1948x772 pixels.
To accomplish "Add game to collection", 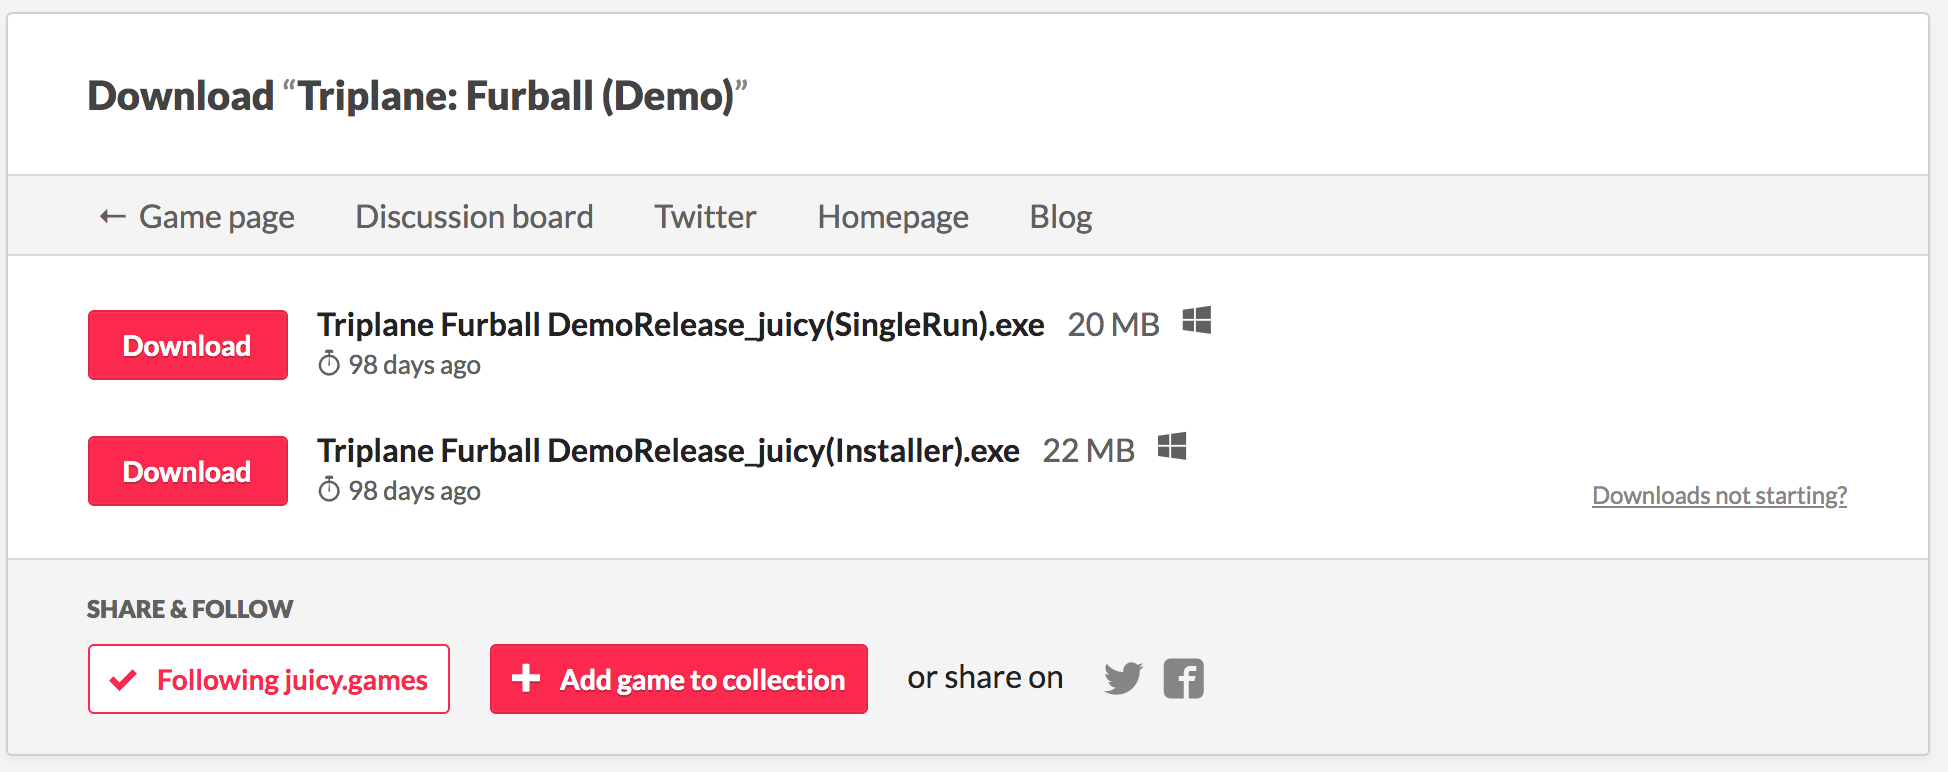I will (679, 679).
